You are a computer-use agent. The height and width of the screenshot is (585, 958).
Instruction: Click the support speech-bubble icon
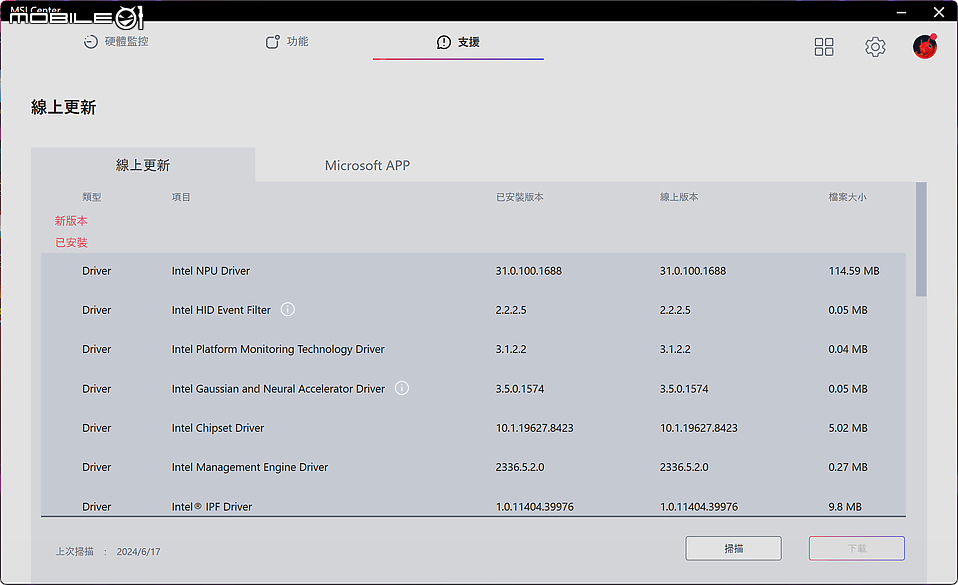[444, 42]
